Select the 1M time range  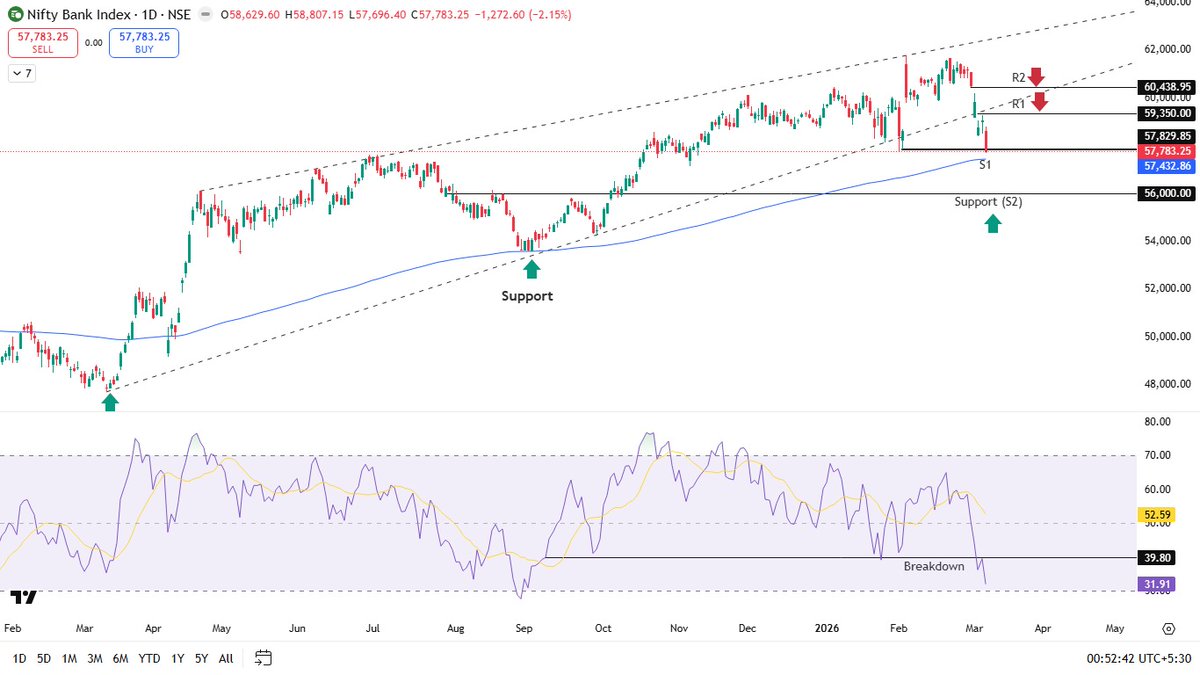tap(69, 658)
